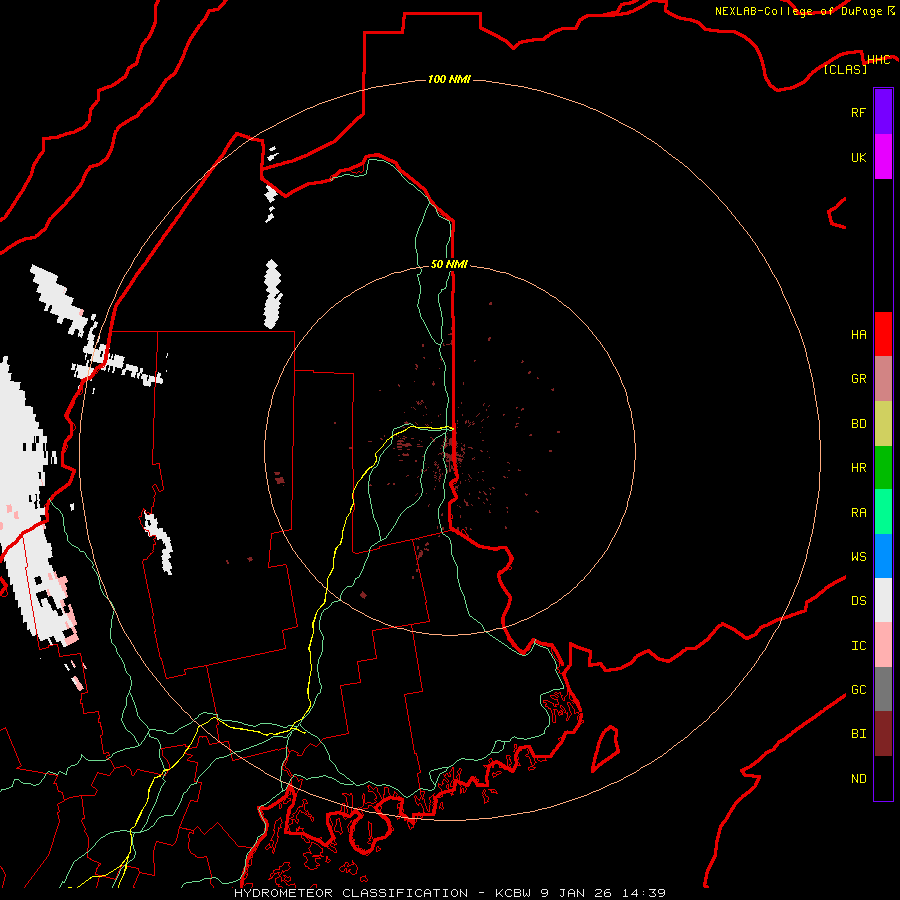Select the BD yellow legend block
Viewport: 900px width, 900px height.
point(883,424)
